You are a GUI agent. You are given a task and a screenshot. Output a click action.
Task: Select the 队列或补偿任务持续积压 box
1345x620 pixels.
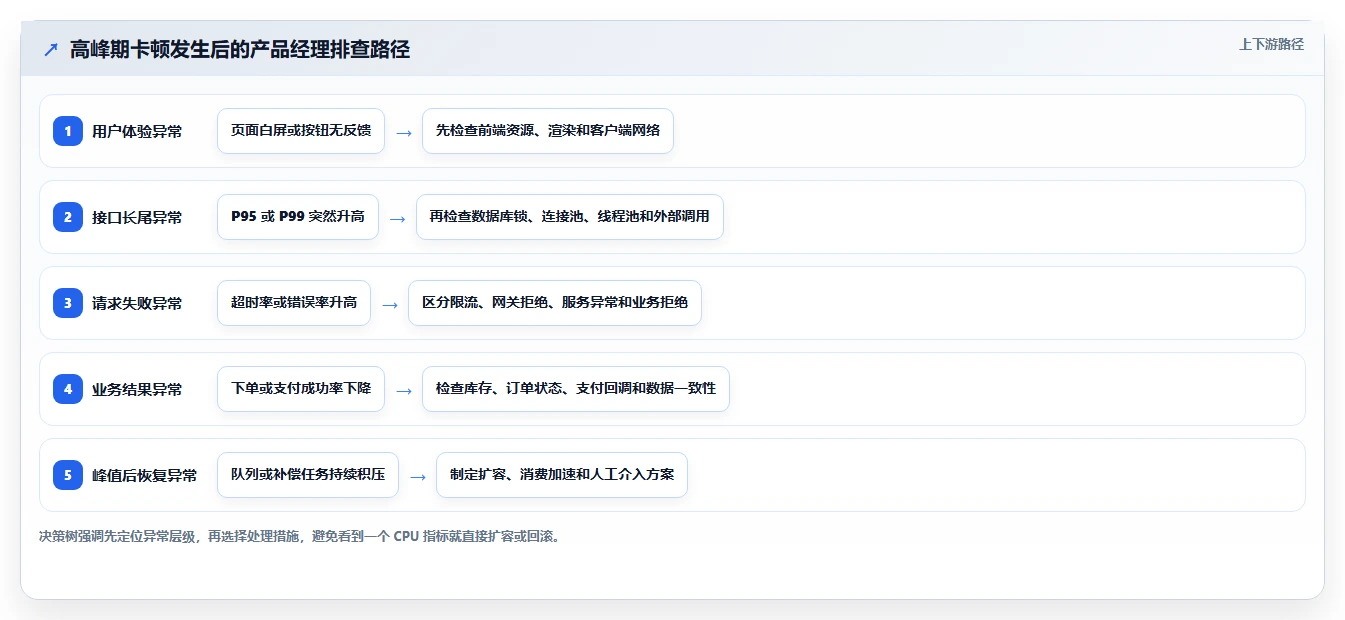pos(308,475)
